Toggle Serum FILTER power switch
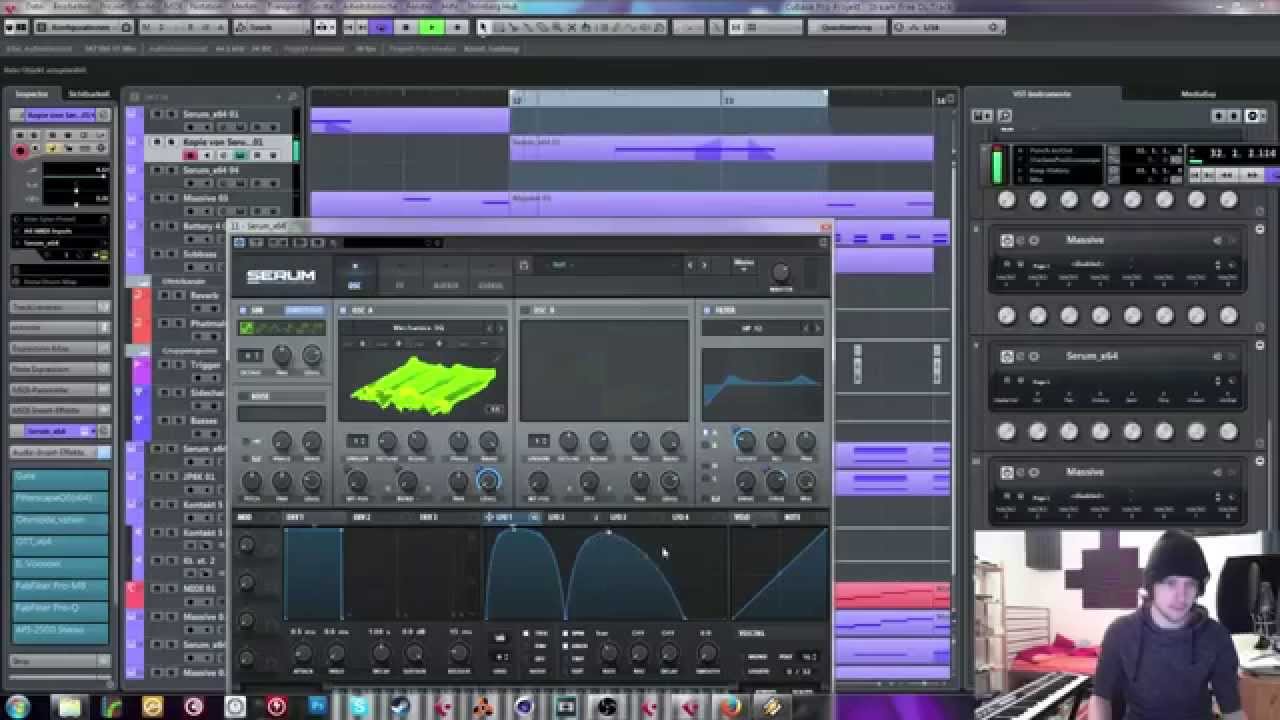The width and height of the screenshot is (1280, 720). point(706,311)
